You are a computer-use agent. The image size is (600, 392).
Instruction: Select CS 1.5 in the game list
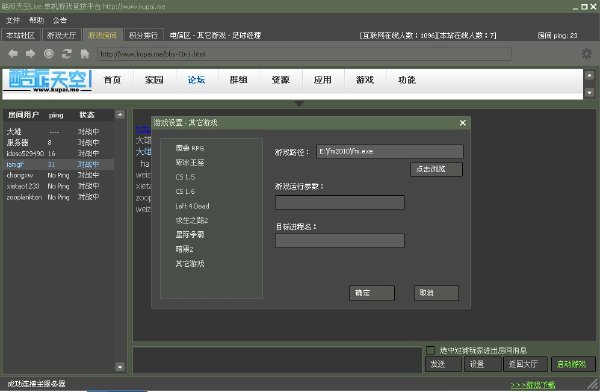tap(185, 177)
